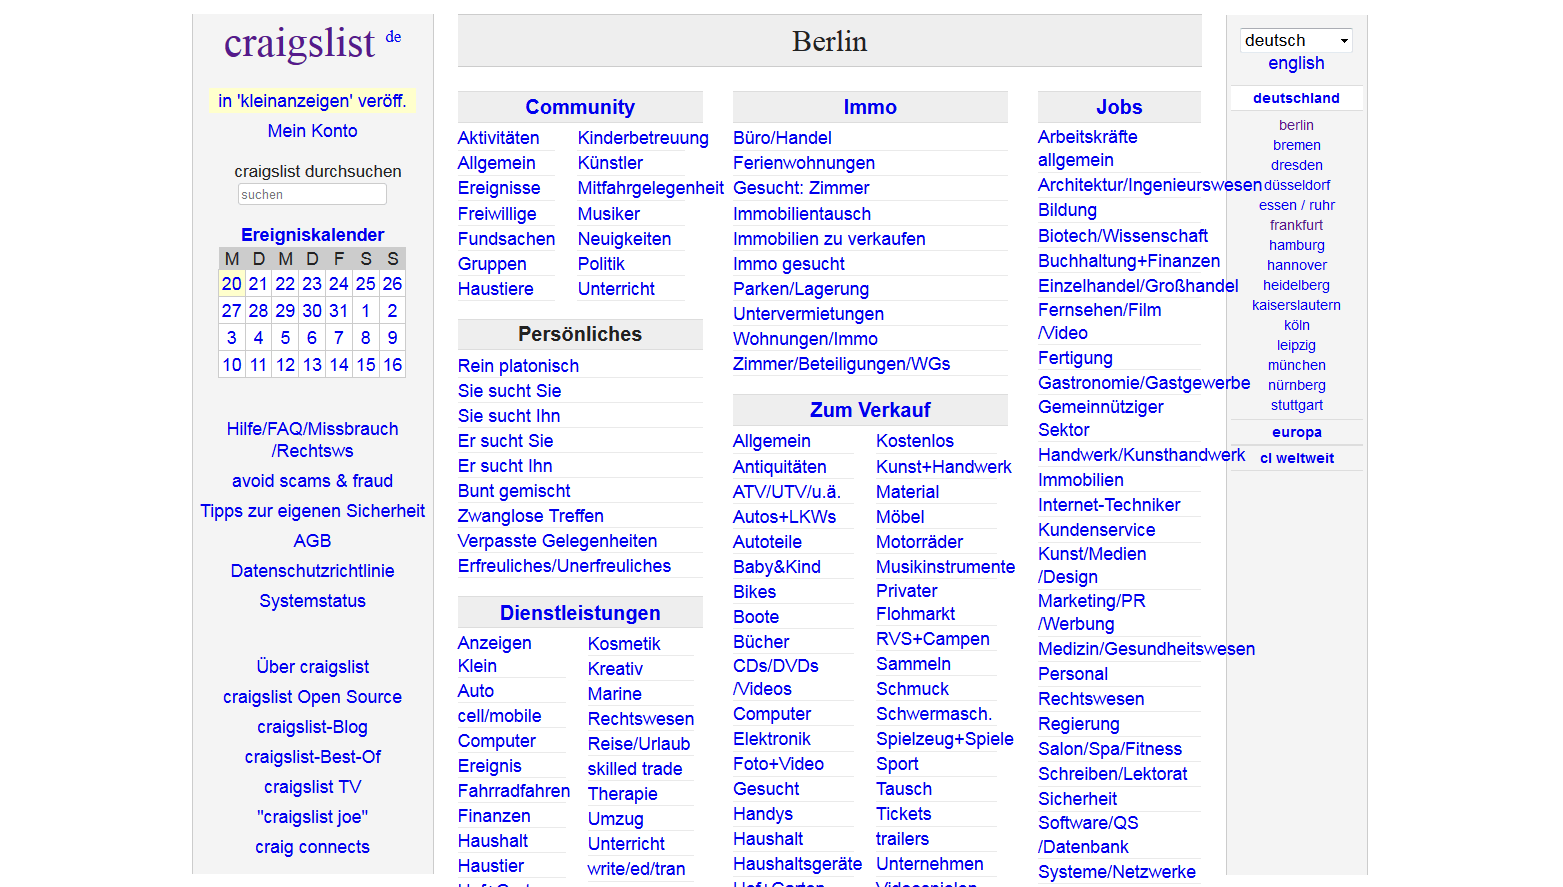Select calendar day 16

click(x=393, y=365)
